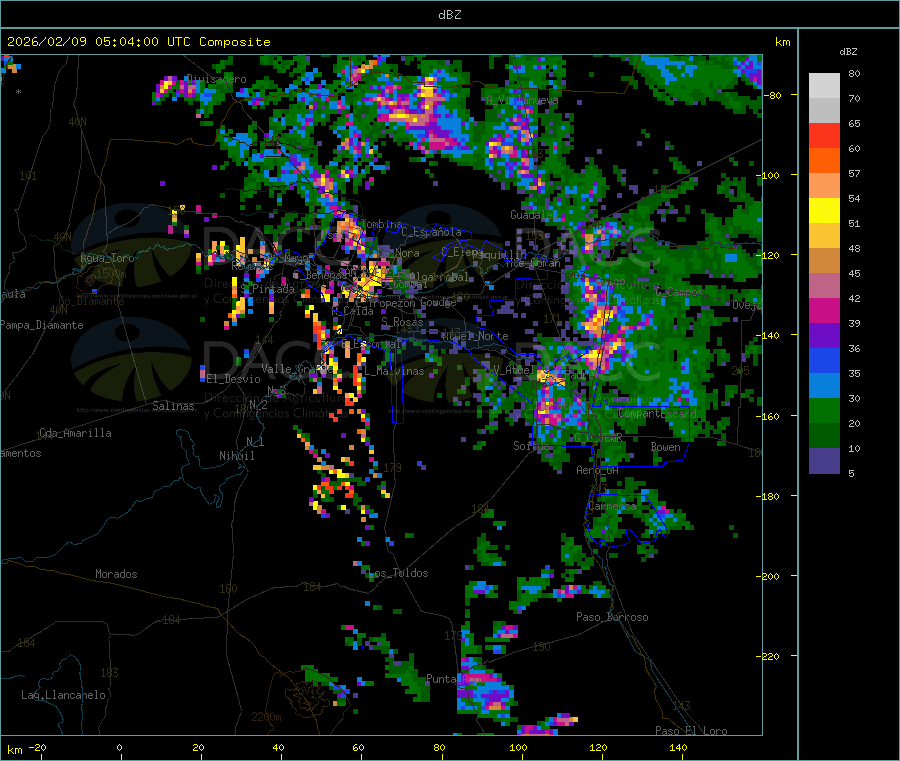Click the El_Desvio map label
Screen dimensions: 900x761
tap(234, 379)
